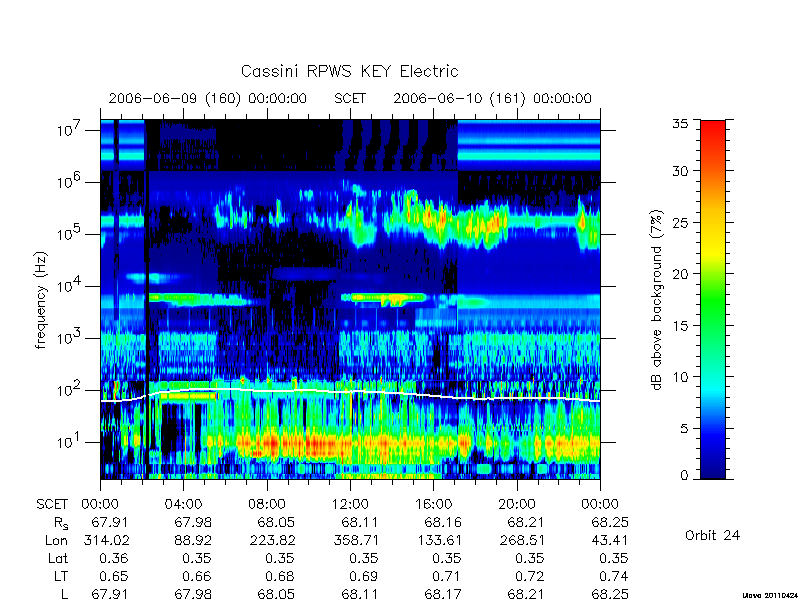
Task: Click the Lon value 223.82
Action: (x=272, y=540)
